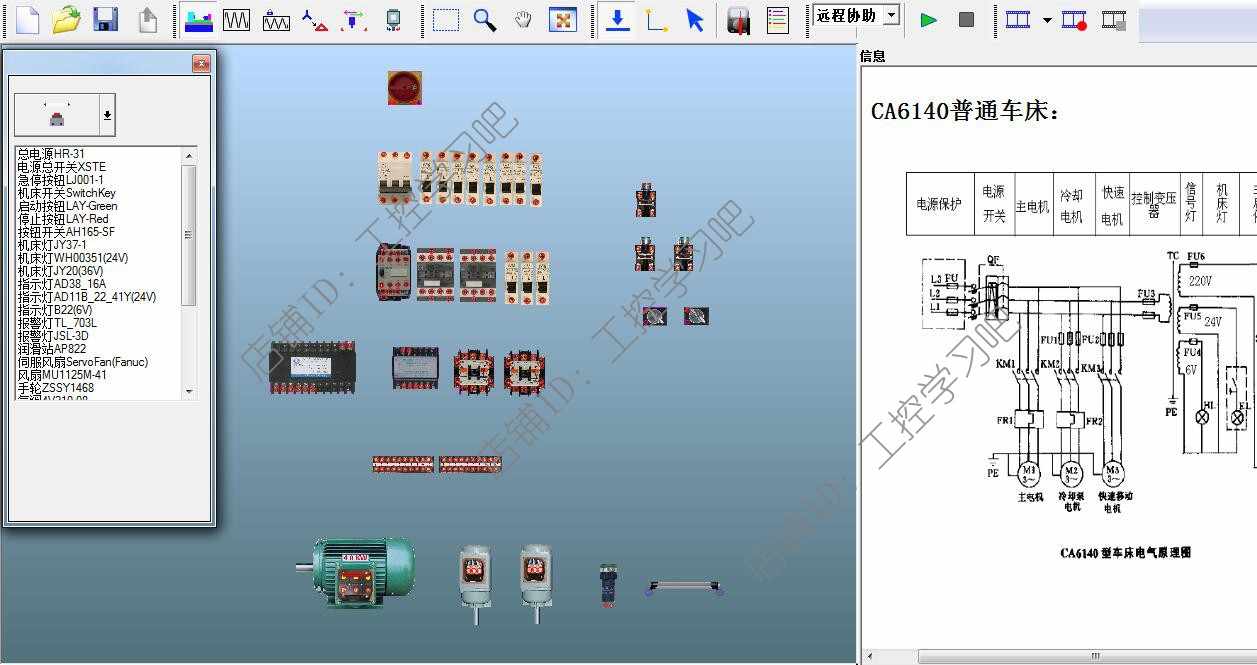Image resolution: width=1257 pixels, height=665 pixels.
Task: Click the New file icon
Action: point(27,19)
